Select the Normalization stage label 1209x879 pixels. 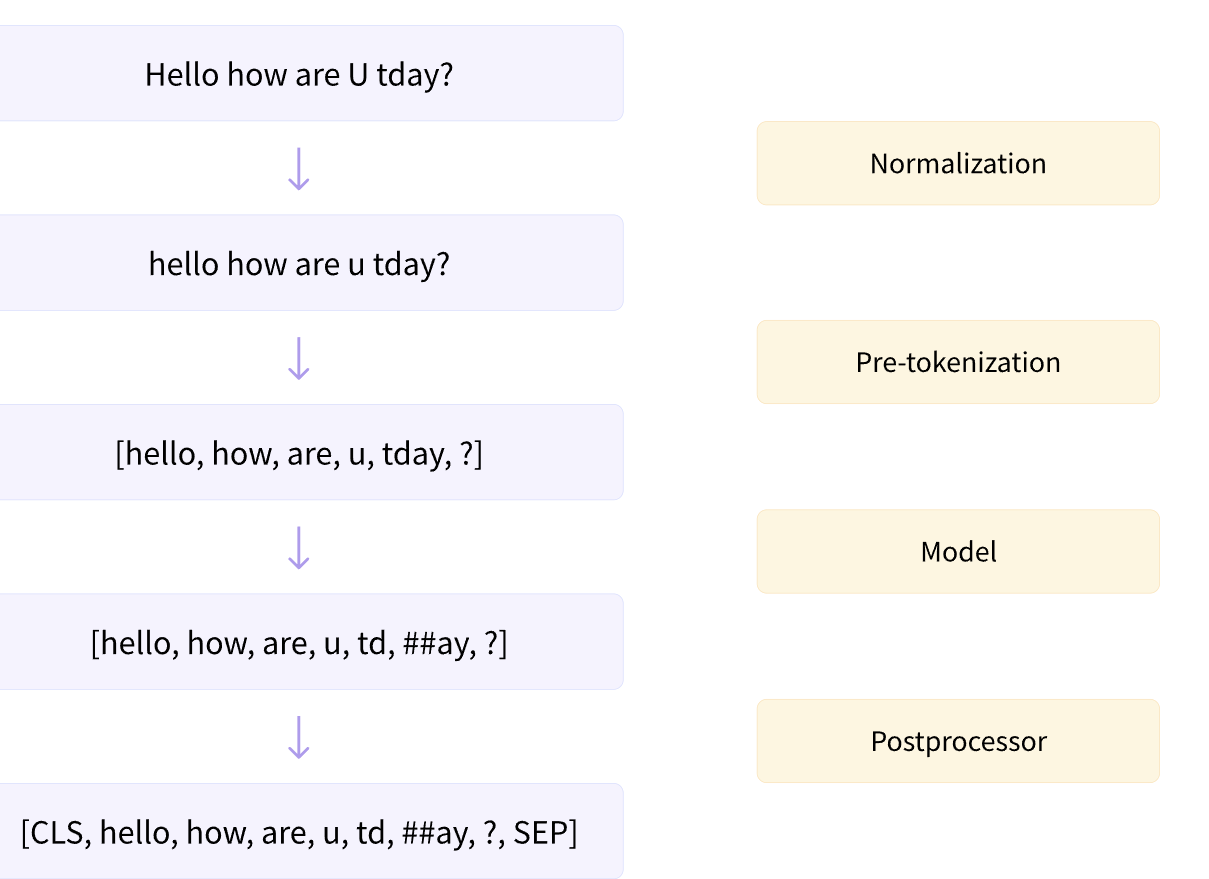pyautogui.click(x=957, y=164)
